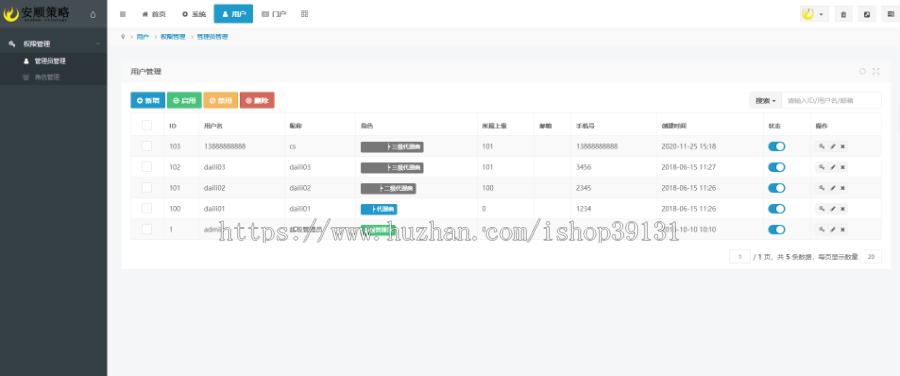This screenshot has height=376, width=900.
Task: Select the 用户 tab in top navigation
Action: tap(234, 14)
